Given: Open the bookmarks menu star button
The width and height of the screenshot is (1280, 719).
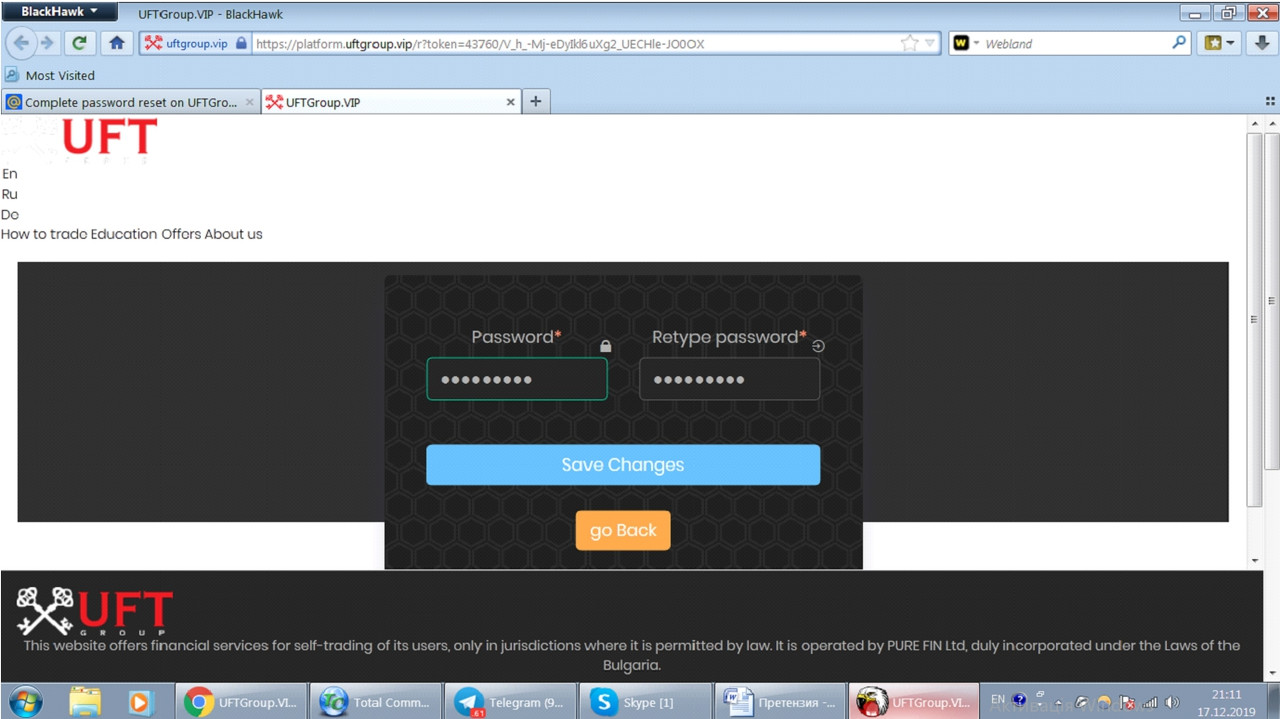Looking at the screenshot, I should click(x=1220, y=43).
